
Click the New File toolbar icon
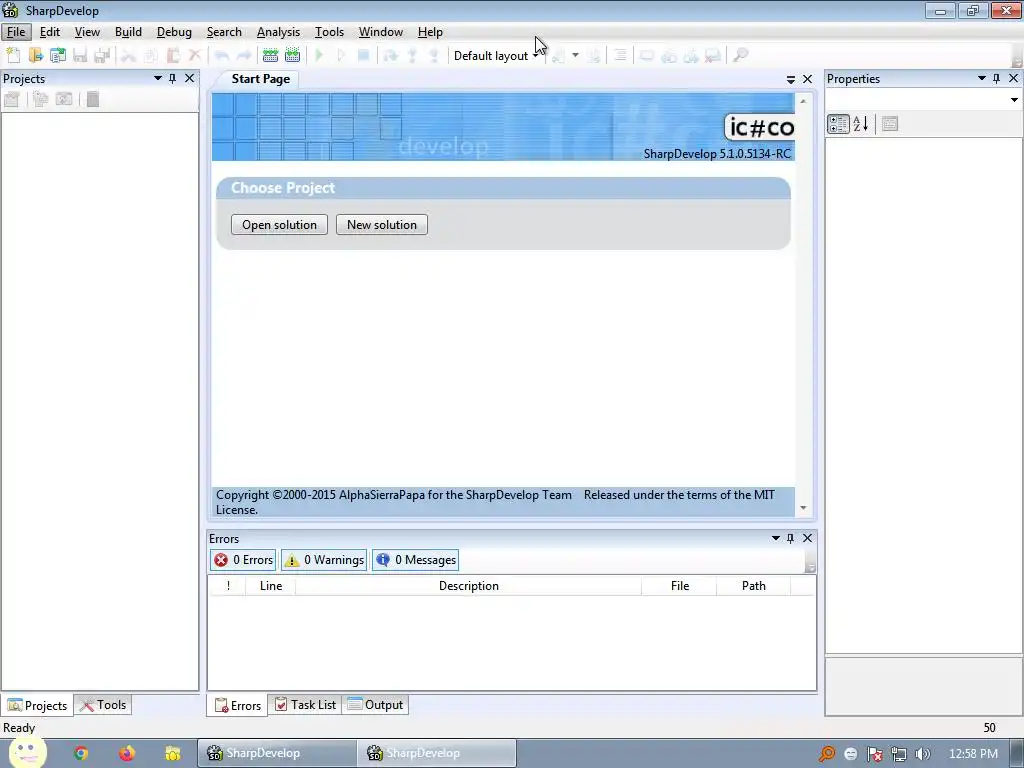(x=13, y=56)
